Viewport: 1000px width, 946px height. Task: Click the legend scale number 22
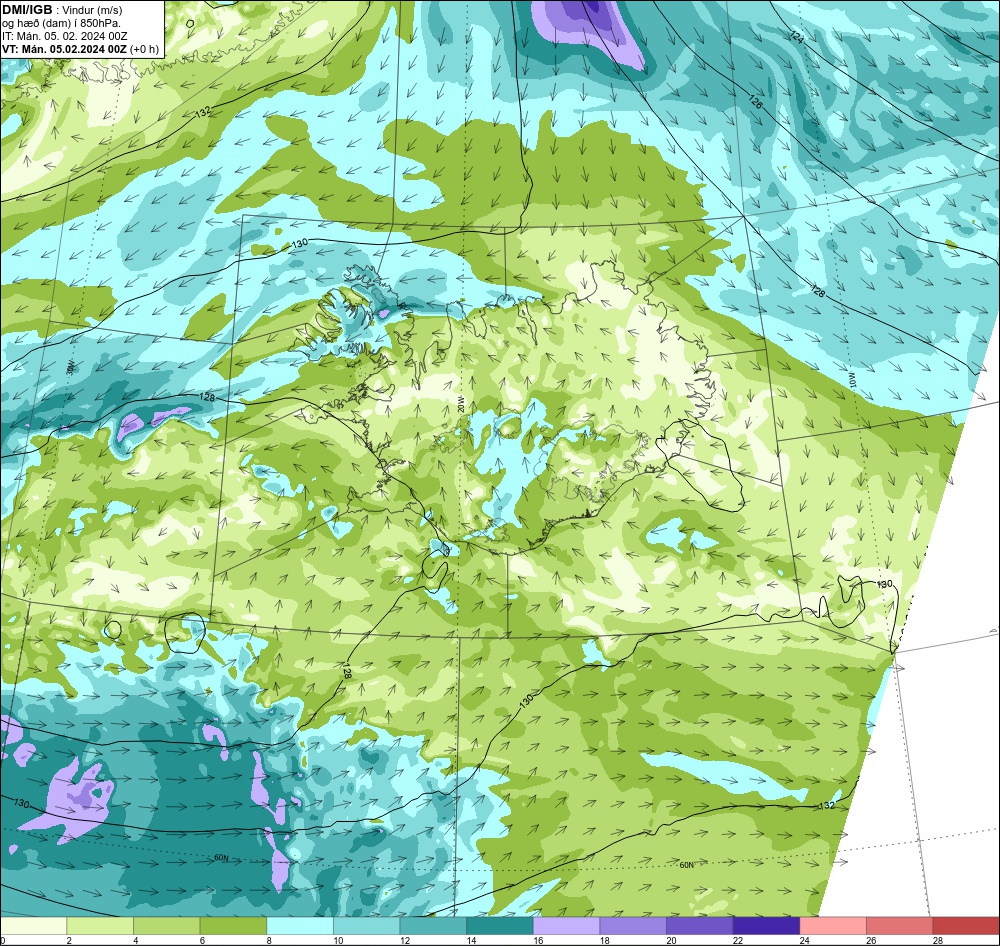738,940
